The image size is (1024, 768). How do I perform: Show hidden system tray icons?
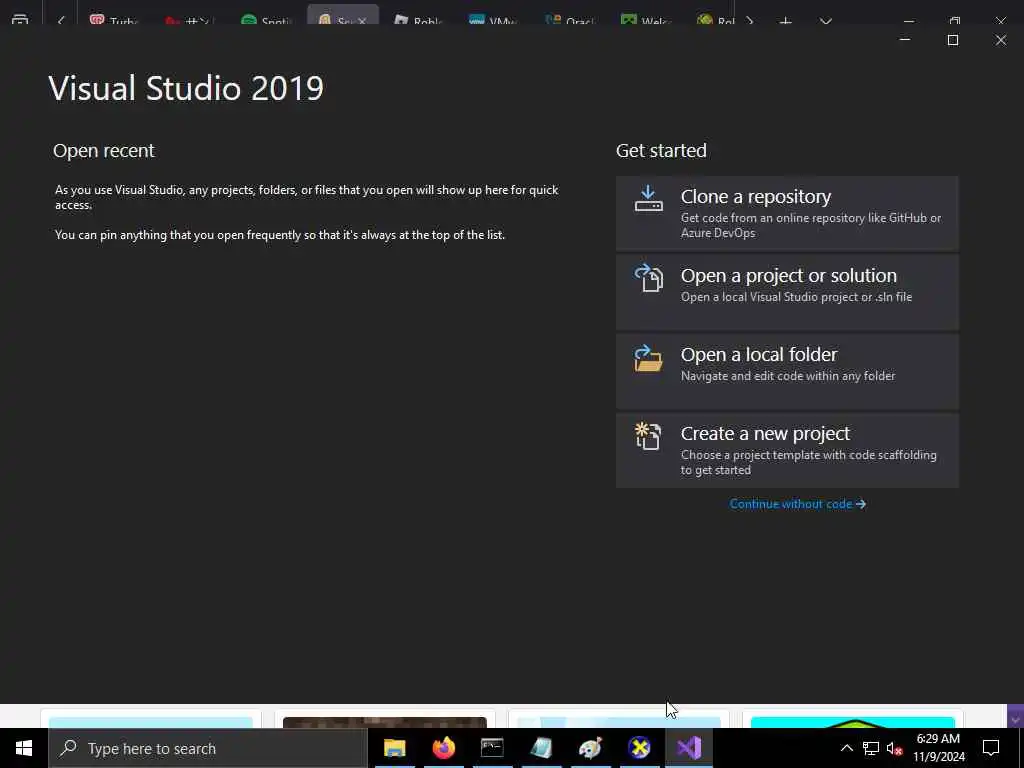846,748
